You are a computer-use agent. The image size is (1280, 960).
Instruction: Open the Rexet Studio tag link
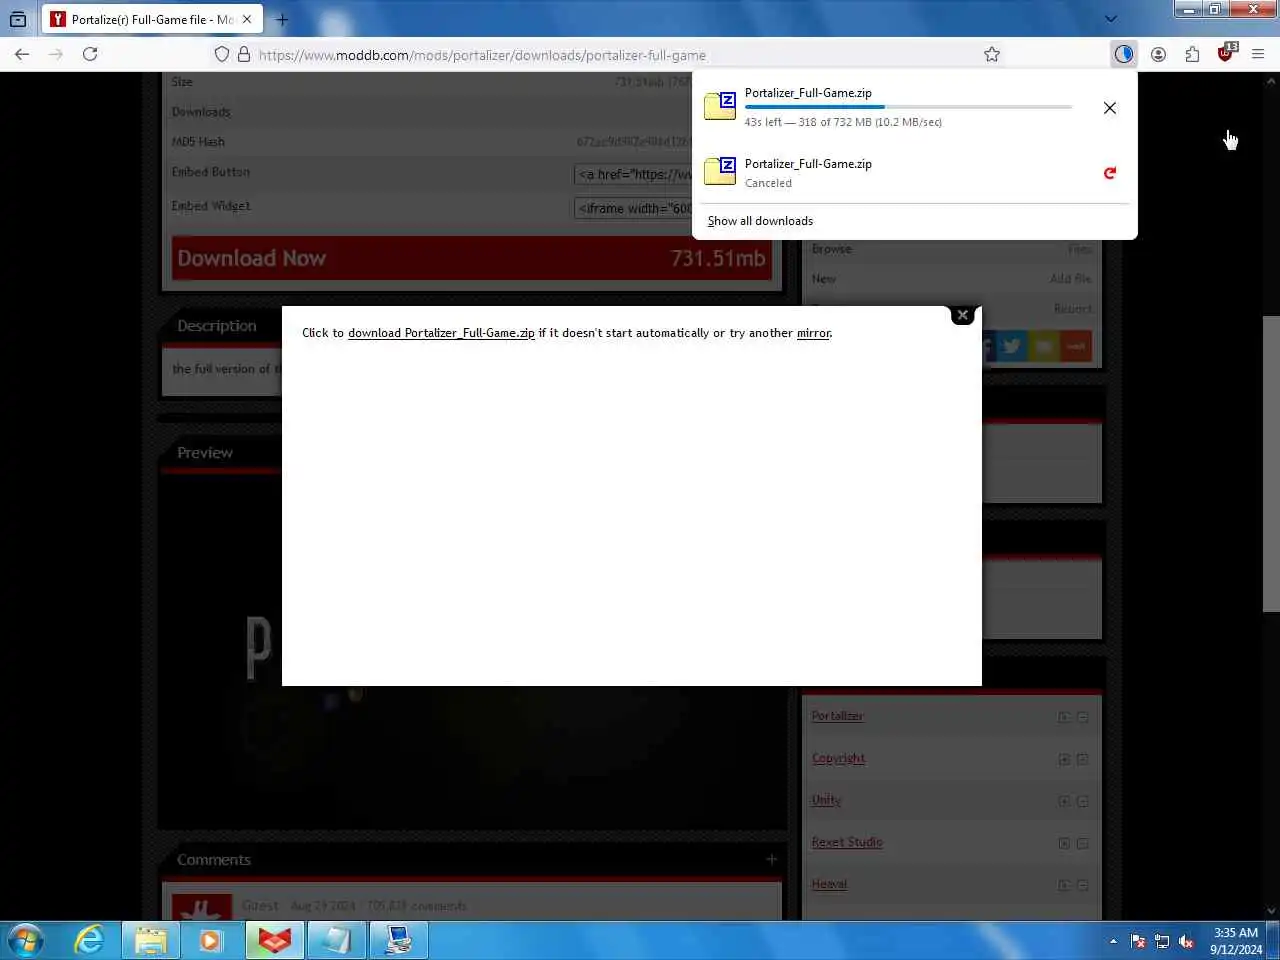coord(847,842)
